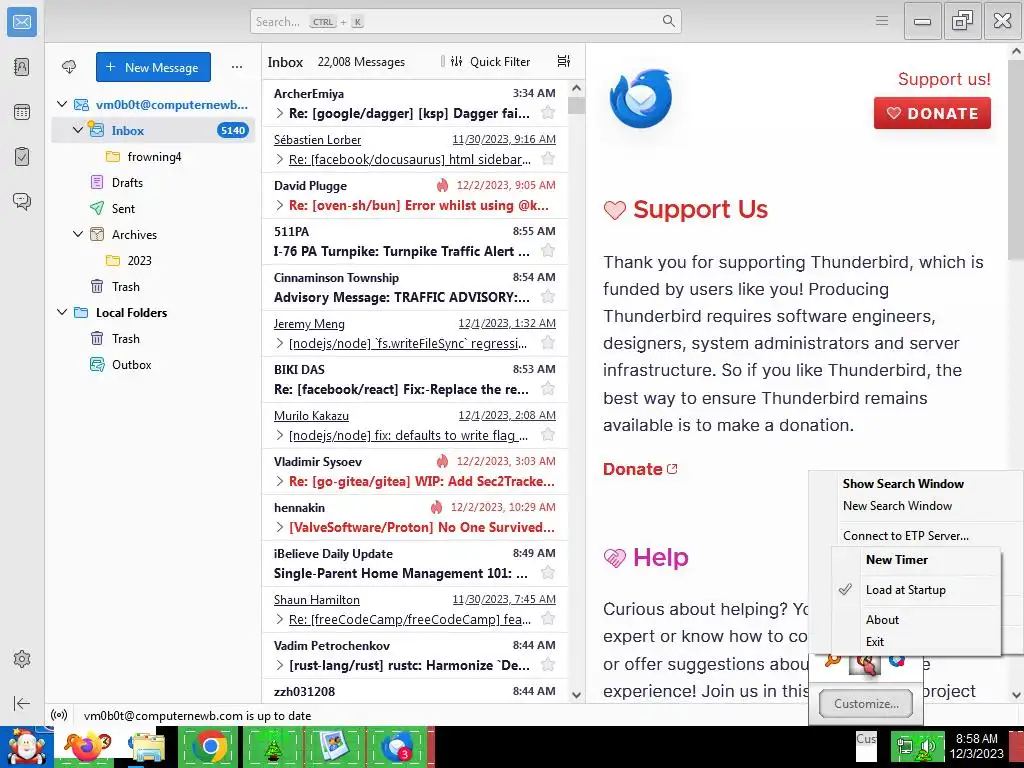The width and height of the screenshot is (1024, 768).
Task: Star the Jeremy Meng message
Action: pyautogui.click(x=549, y=342)
